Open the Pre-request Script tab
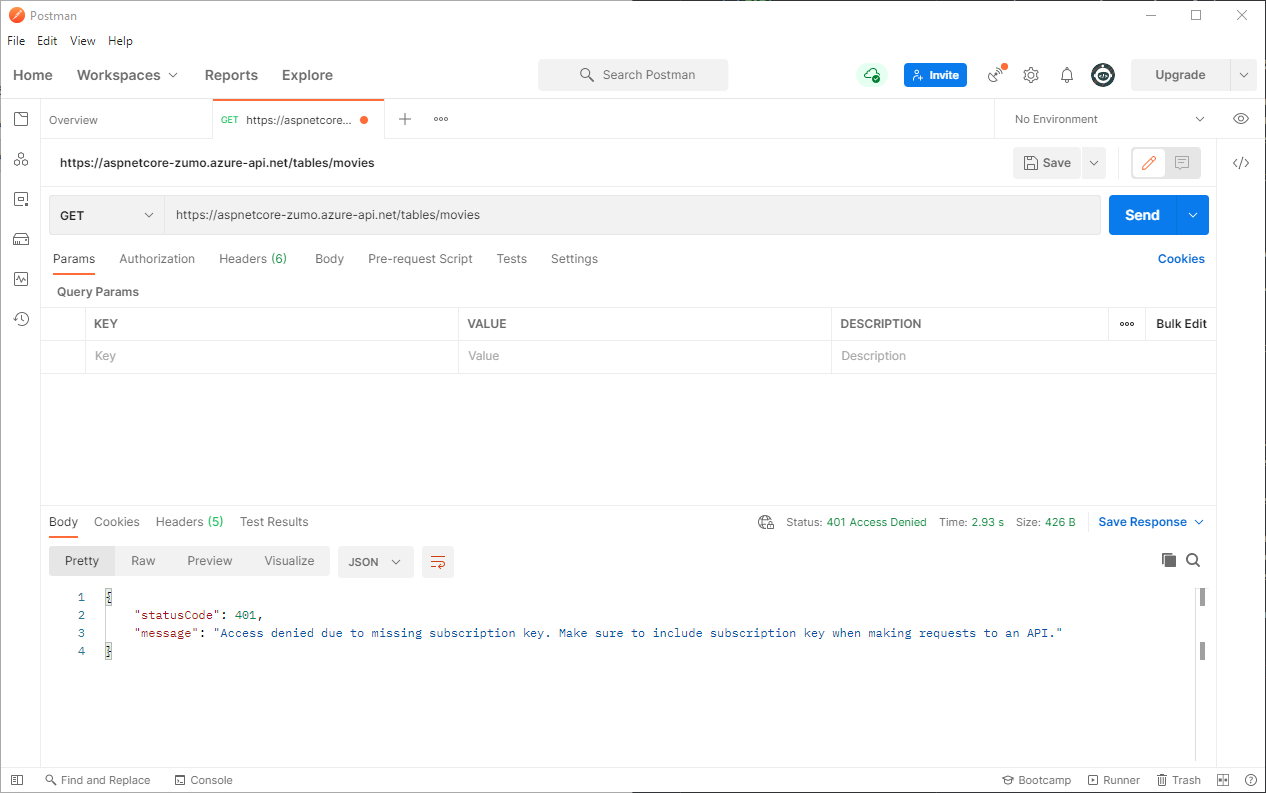1266x793 pixels. tap(420, 259)
